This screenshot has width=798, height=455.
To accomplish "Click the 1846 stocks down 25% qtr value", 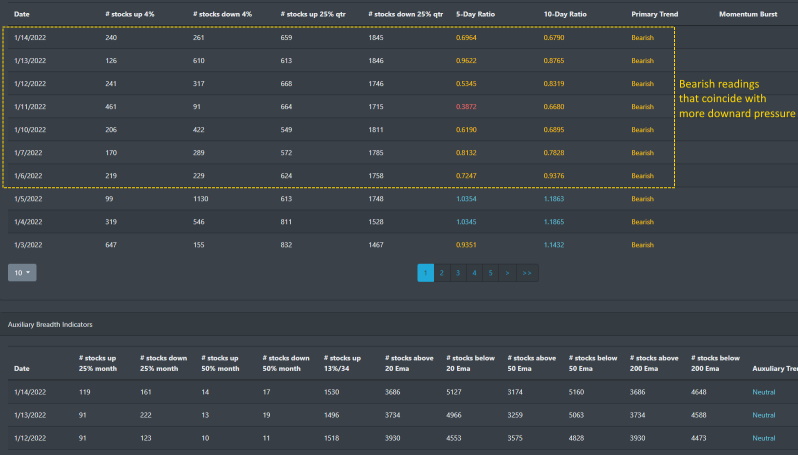I will coord(376,61).
